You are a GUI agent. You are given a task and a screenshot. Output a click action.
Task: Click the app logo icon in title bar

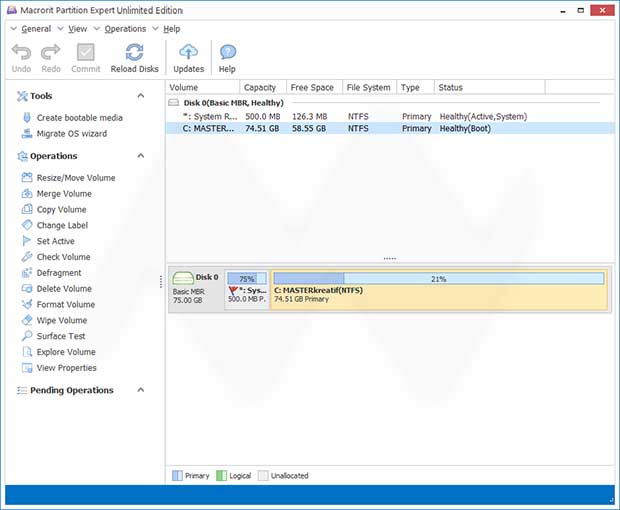(12, 10)
